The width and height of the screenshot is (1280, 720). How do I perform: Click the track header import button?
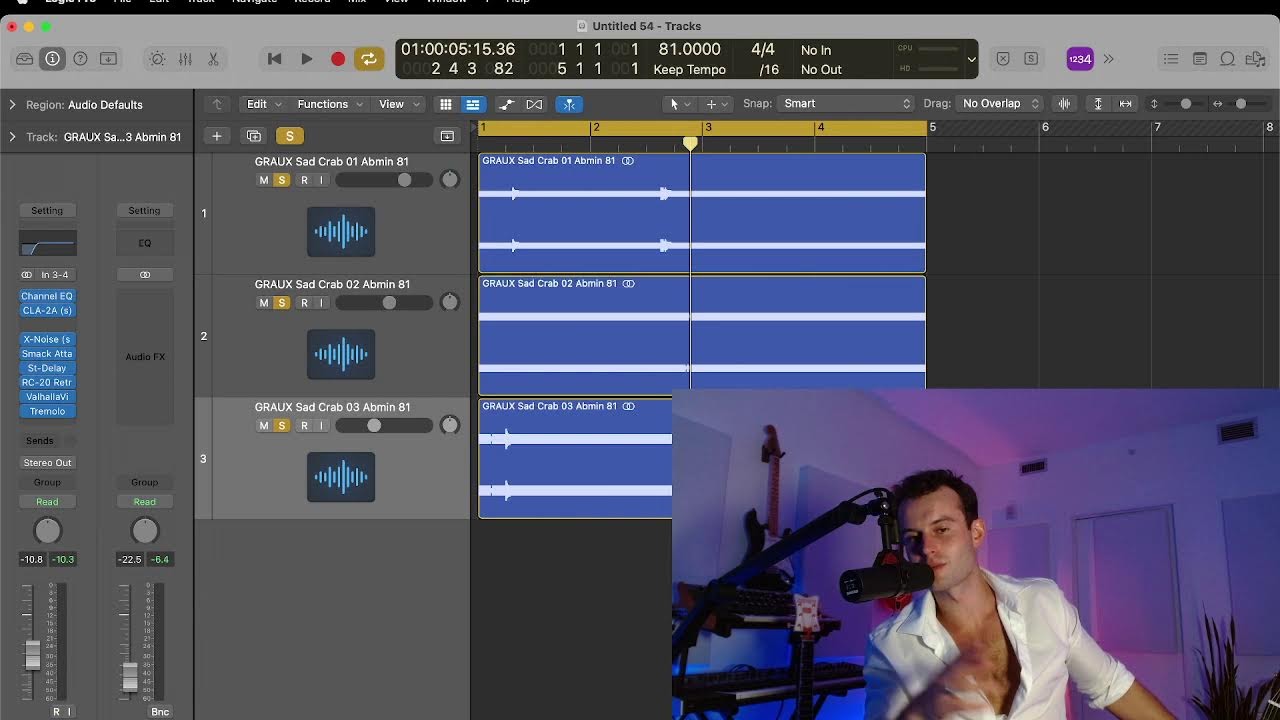pos(447,136)
